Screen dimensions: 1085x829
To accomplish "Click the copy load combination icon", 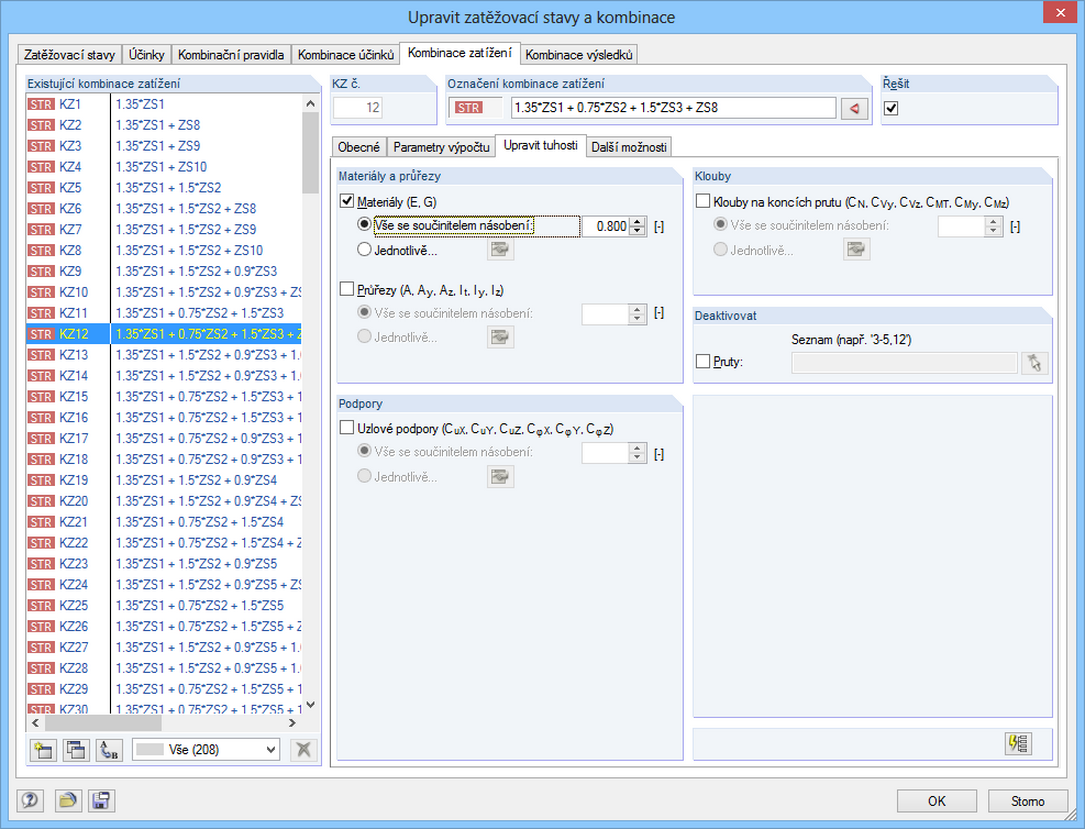I will pyautogui.click(x=75, y=749).
